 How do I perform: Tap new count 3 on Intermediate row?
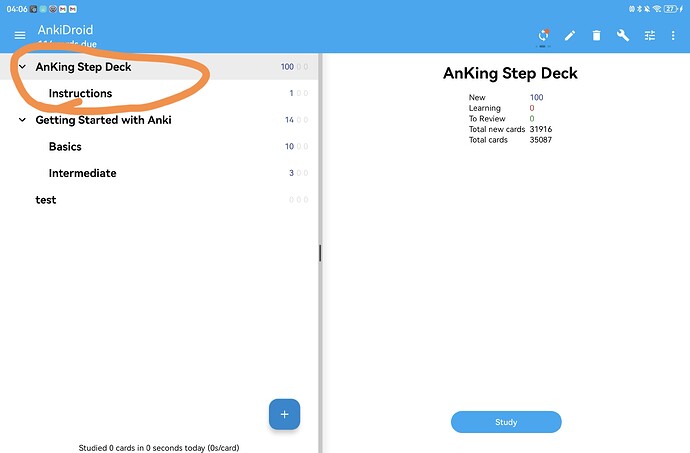pos(291,173)
